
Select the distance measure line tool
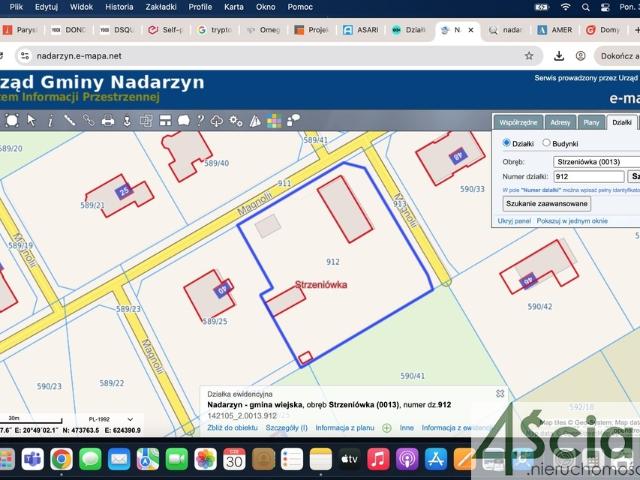pos(69,121)
